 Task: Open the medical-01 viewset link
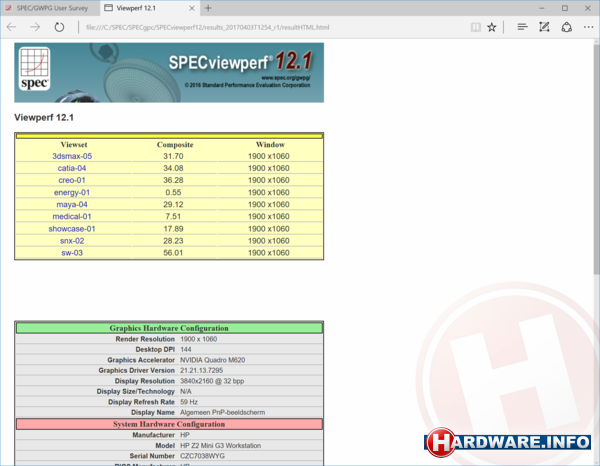click(72, 217)
